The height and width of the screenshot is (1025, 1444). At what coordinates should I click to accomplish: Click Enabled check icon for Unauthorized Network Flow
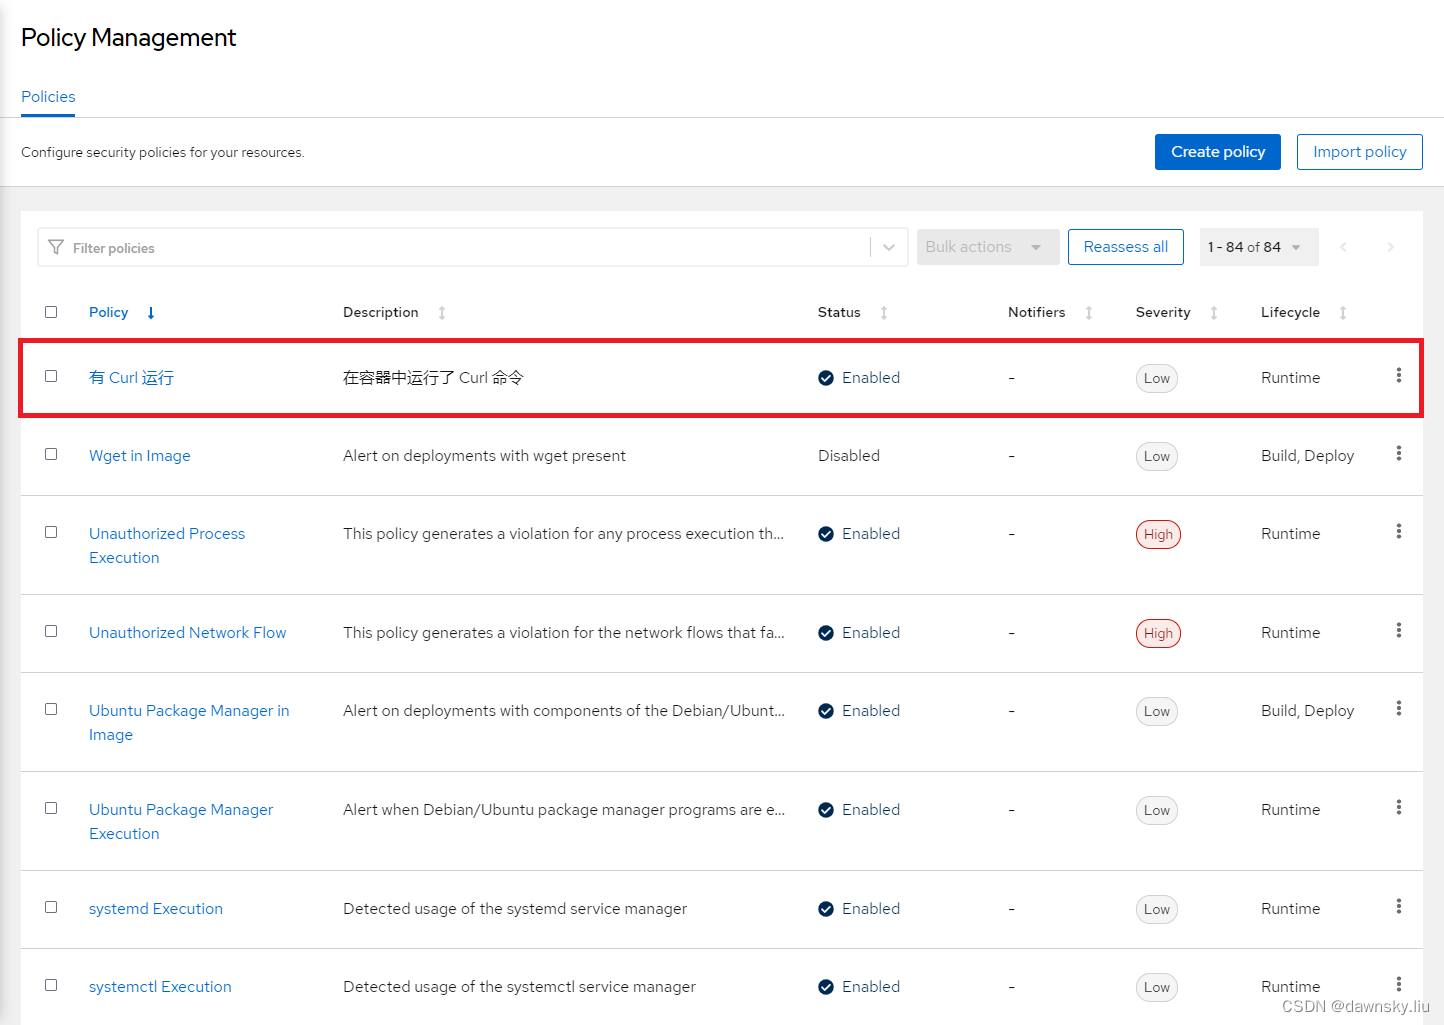click(x=826, y=633)
